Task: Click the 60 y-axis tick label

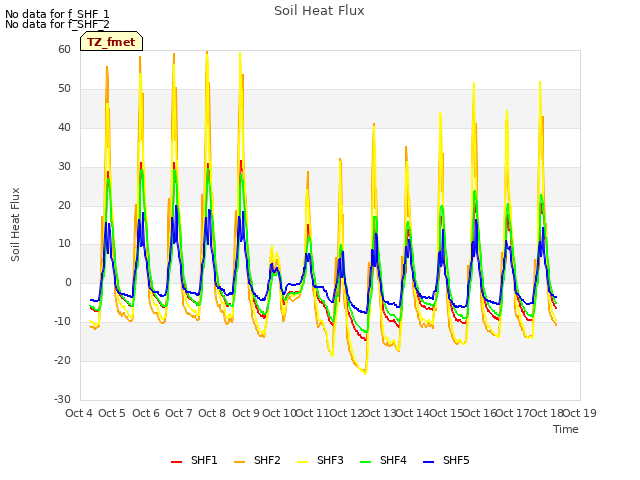Action: click(64, 49)
